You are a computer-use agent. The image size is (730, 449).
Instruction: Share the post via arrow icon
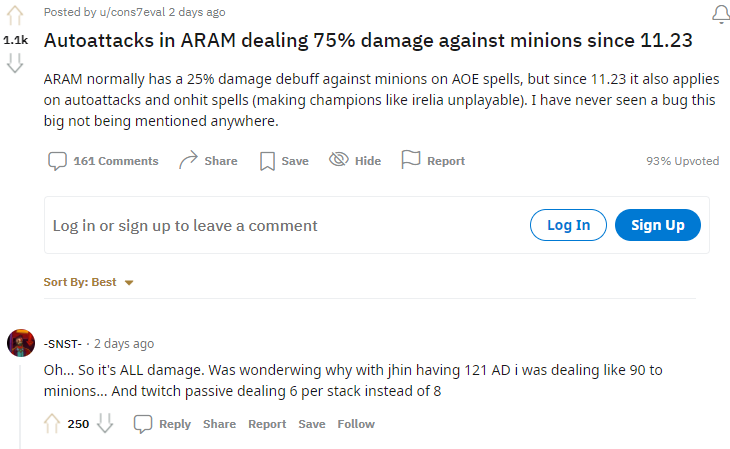pos(208,161)
